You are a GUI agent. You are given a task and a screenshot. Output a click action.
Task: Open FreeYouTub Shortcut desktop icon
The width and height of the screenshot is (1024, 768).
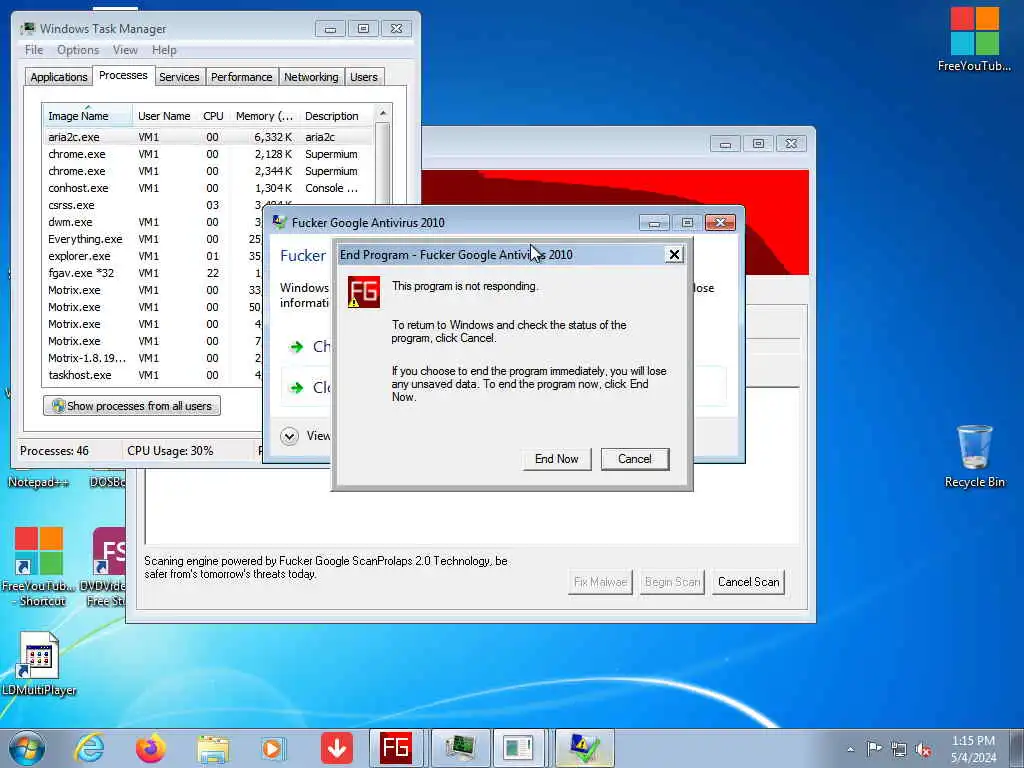point(39,567)
